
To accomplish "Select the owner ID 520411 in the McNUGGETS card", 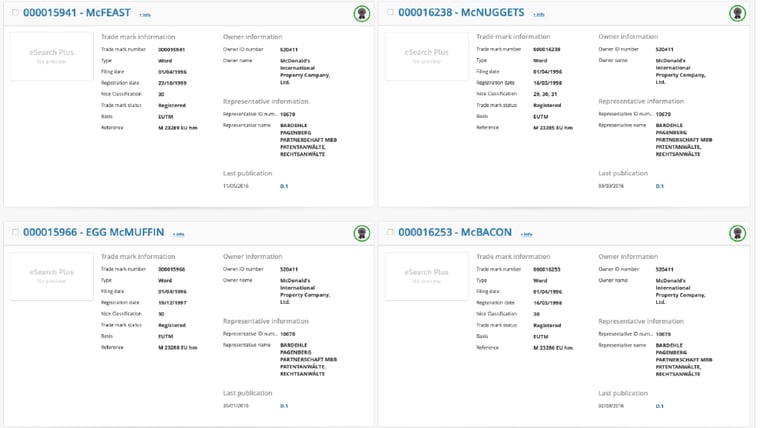I will pos(665,49).
